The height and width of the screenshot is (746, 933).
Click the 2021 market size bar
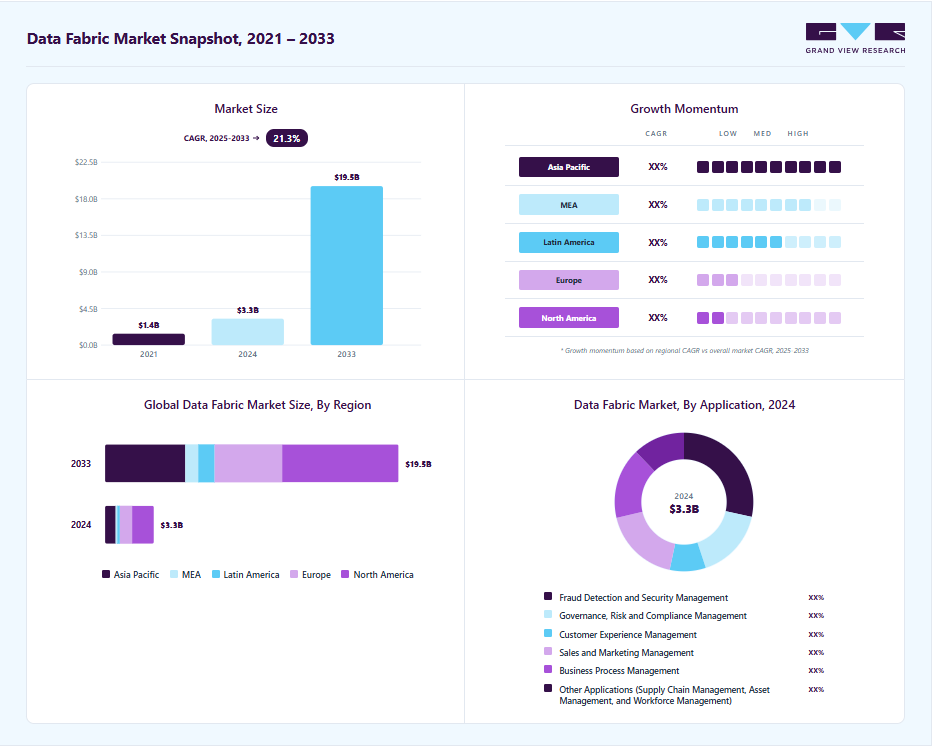(149, 339)
